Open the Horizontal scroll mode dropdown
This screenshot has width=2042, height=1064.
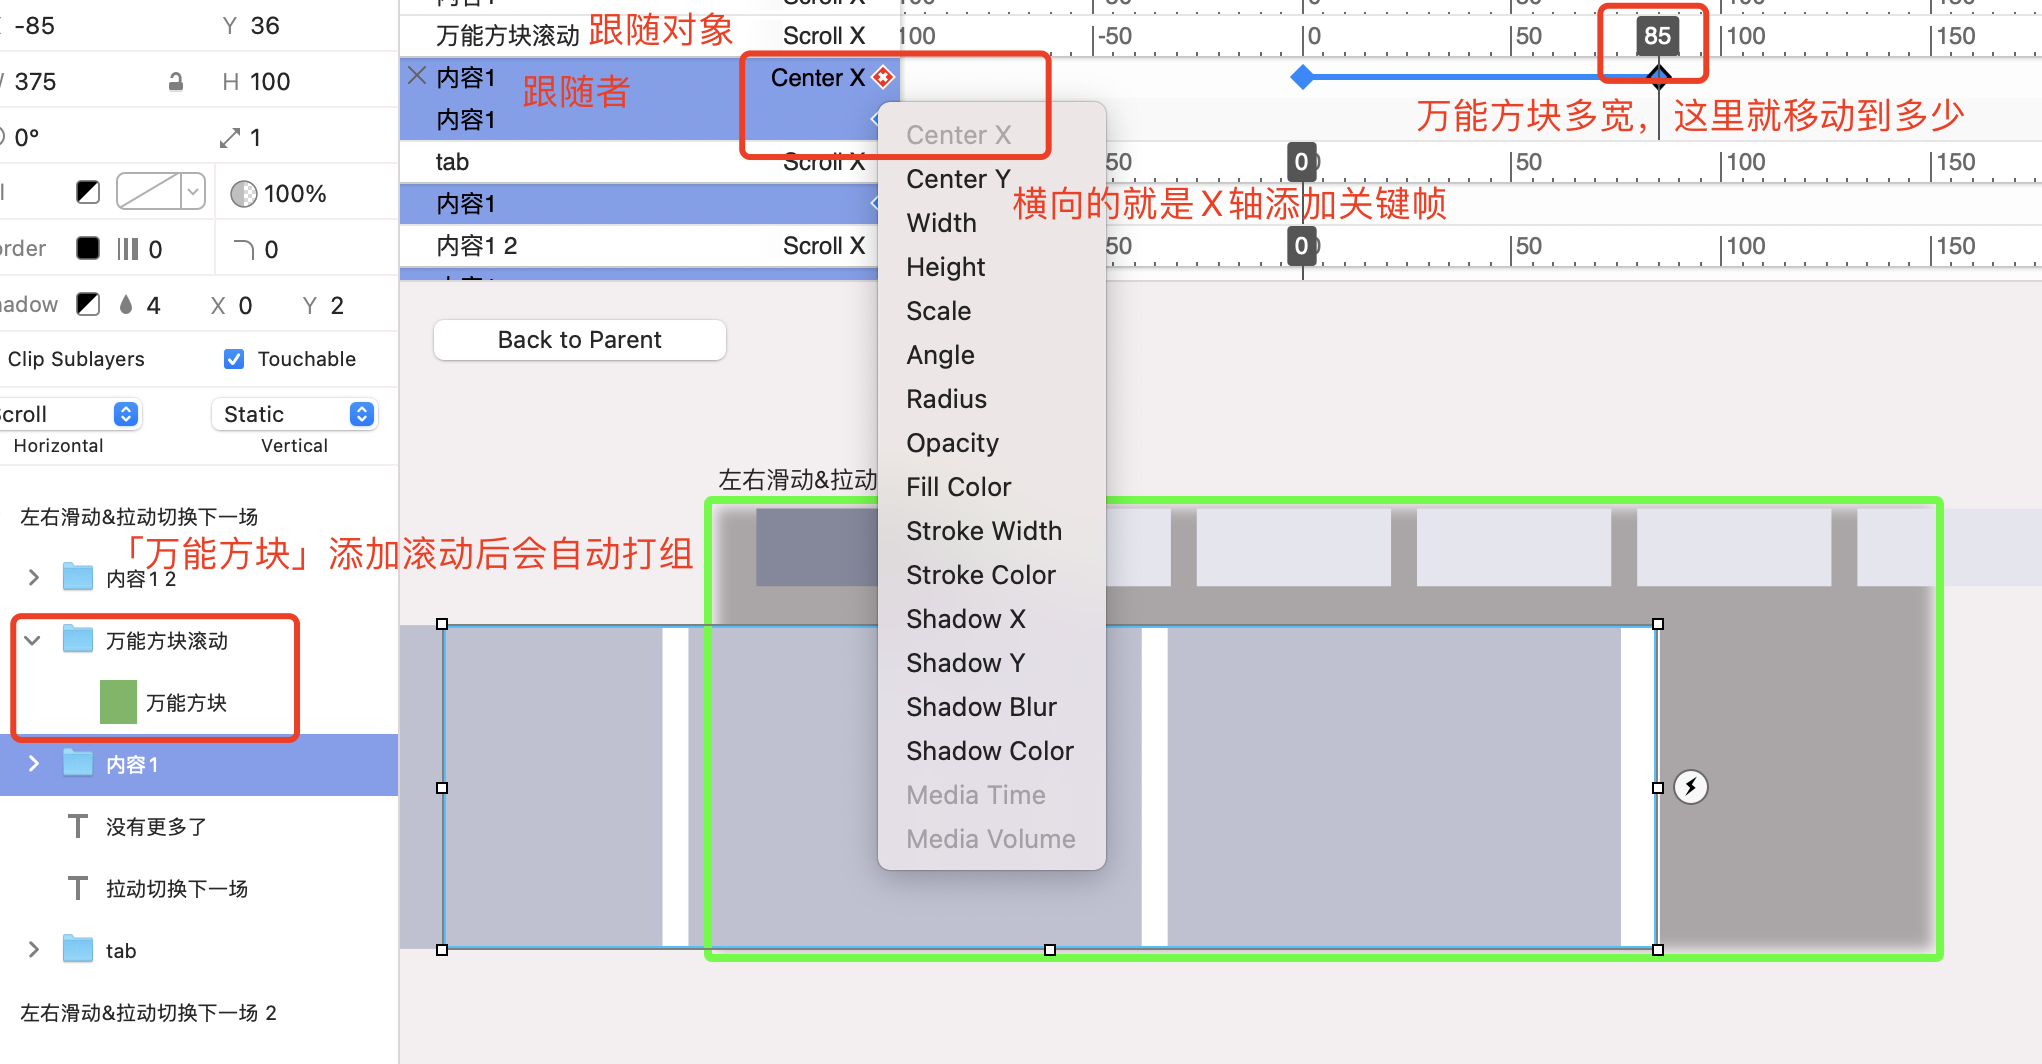point(69,414)
